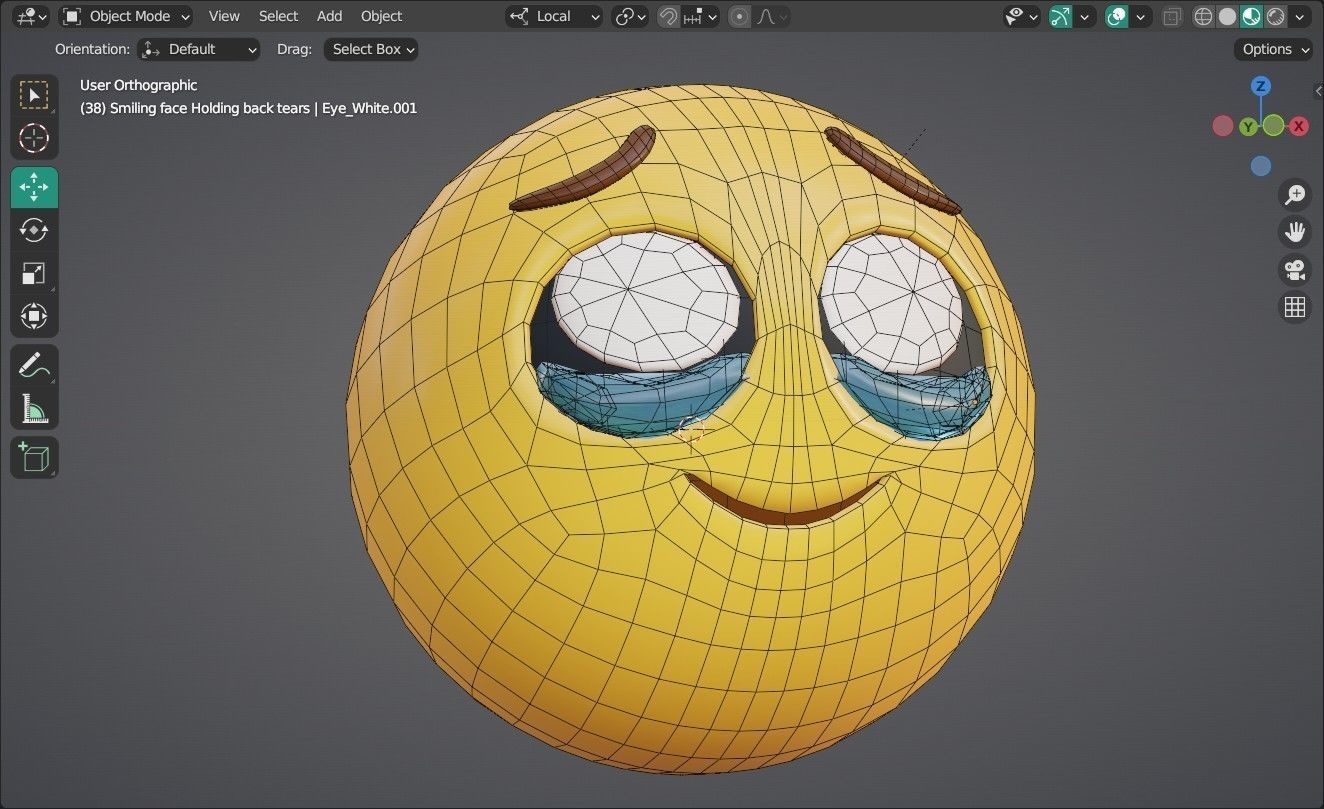Open the Add menu

329,16
